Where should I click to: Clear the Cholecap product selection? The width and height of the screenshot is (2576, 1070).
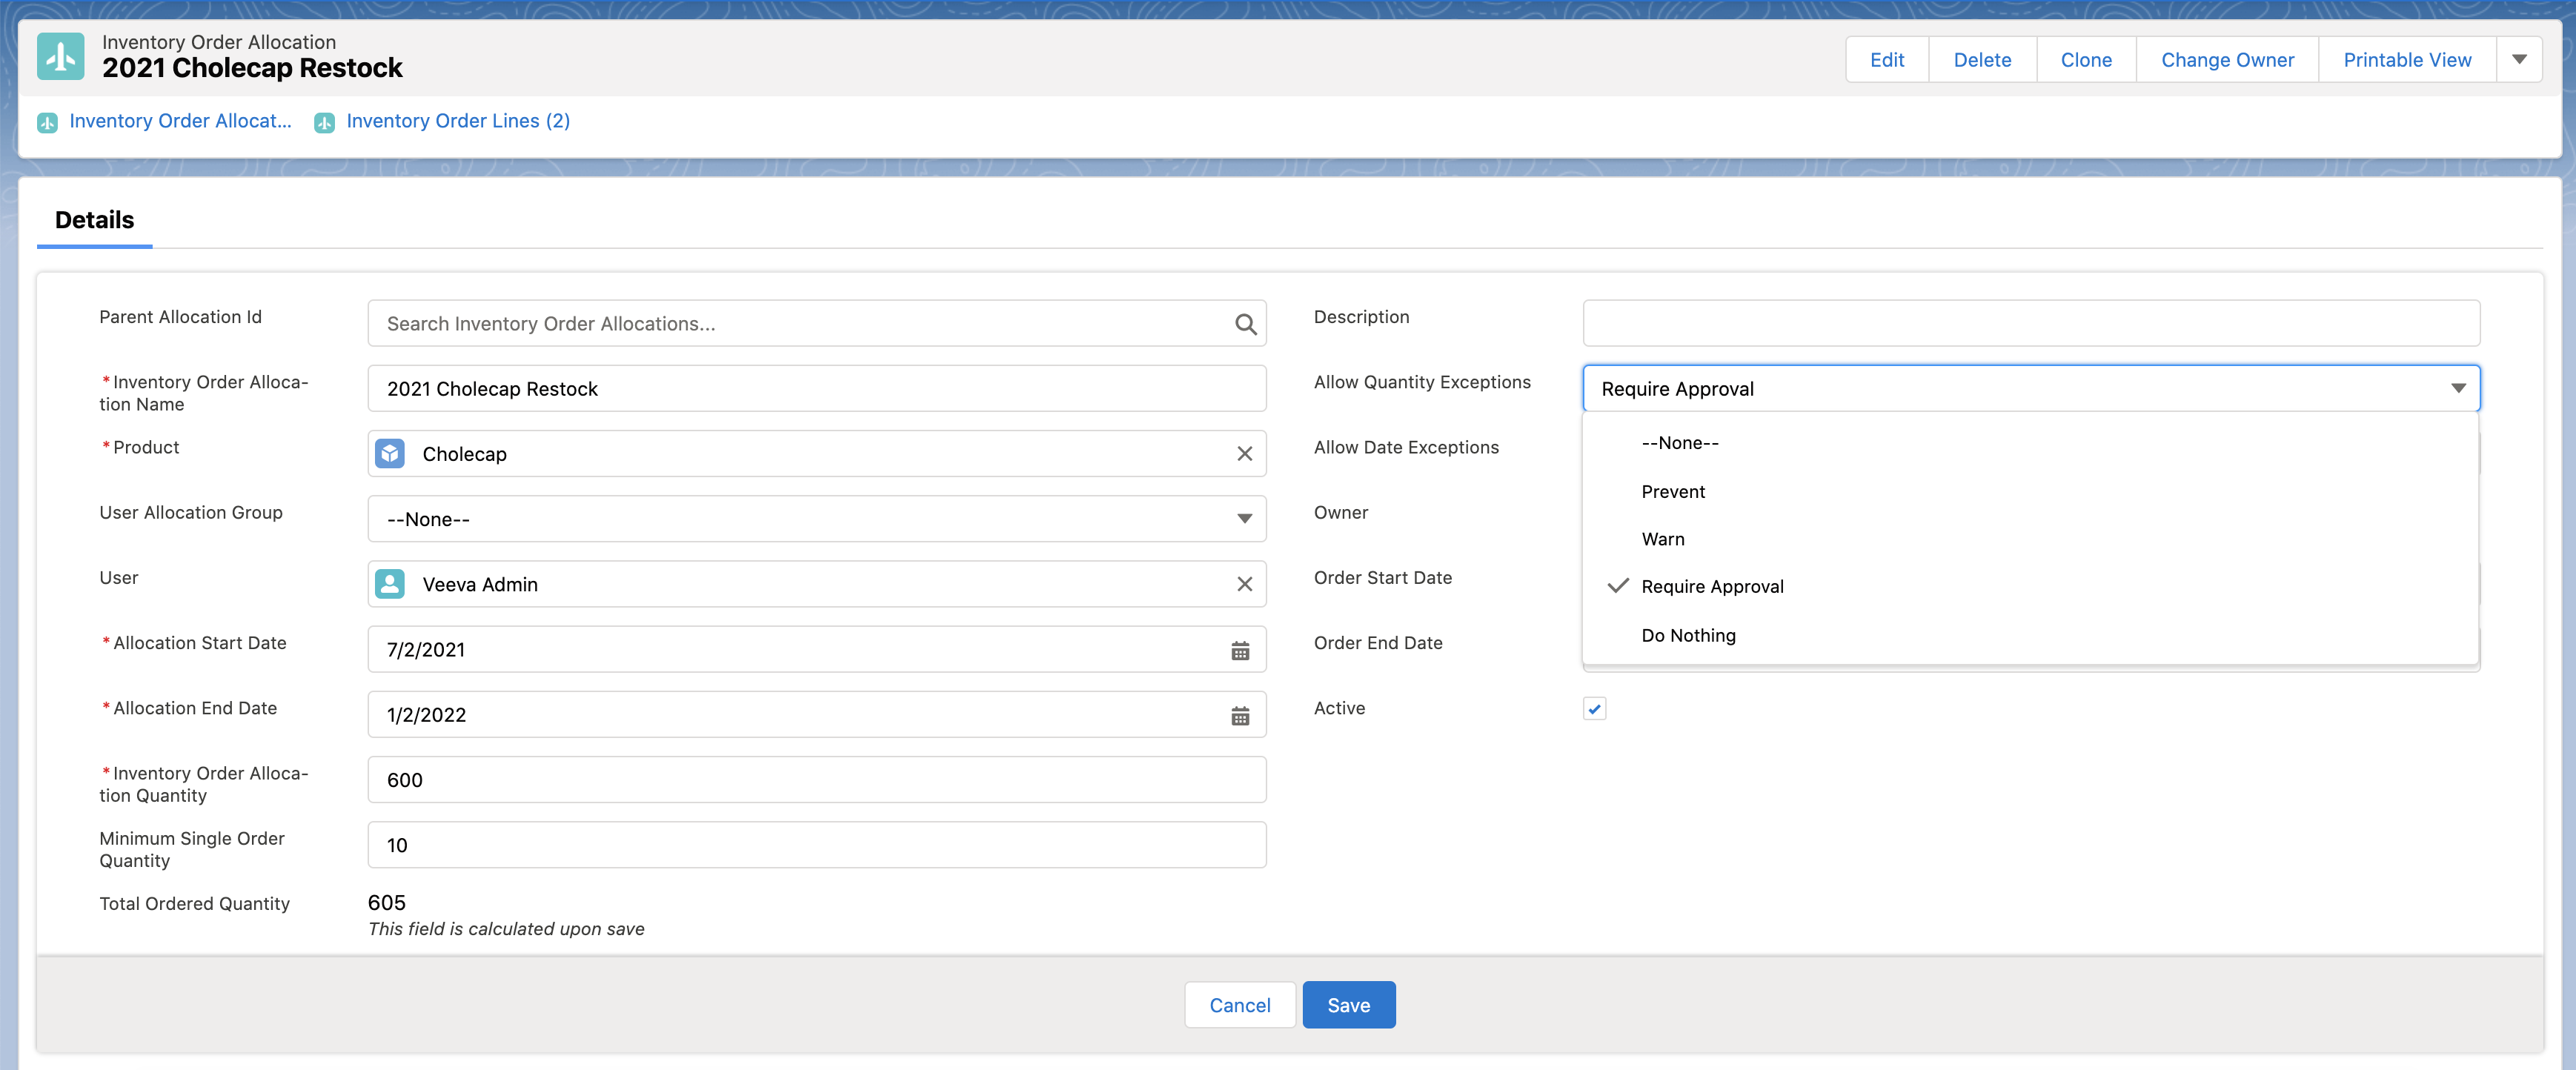1244,454
